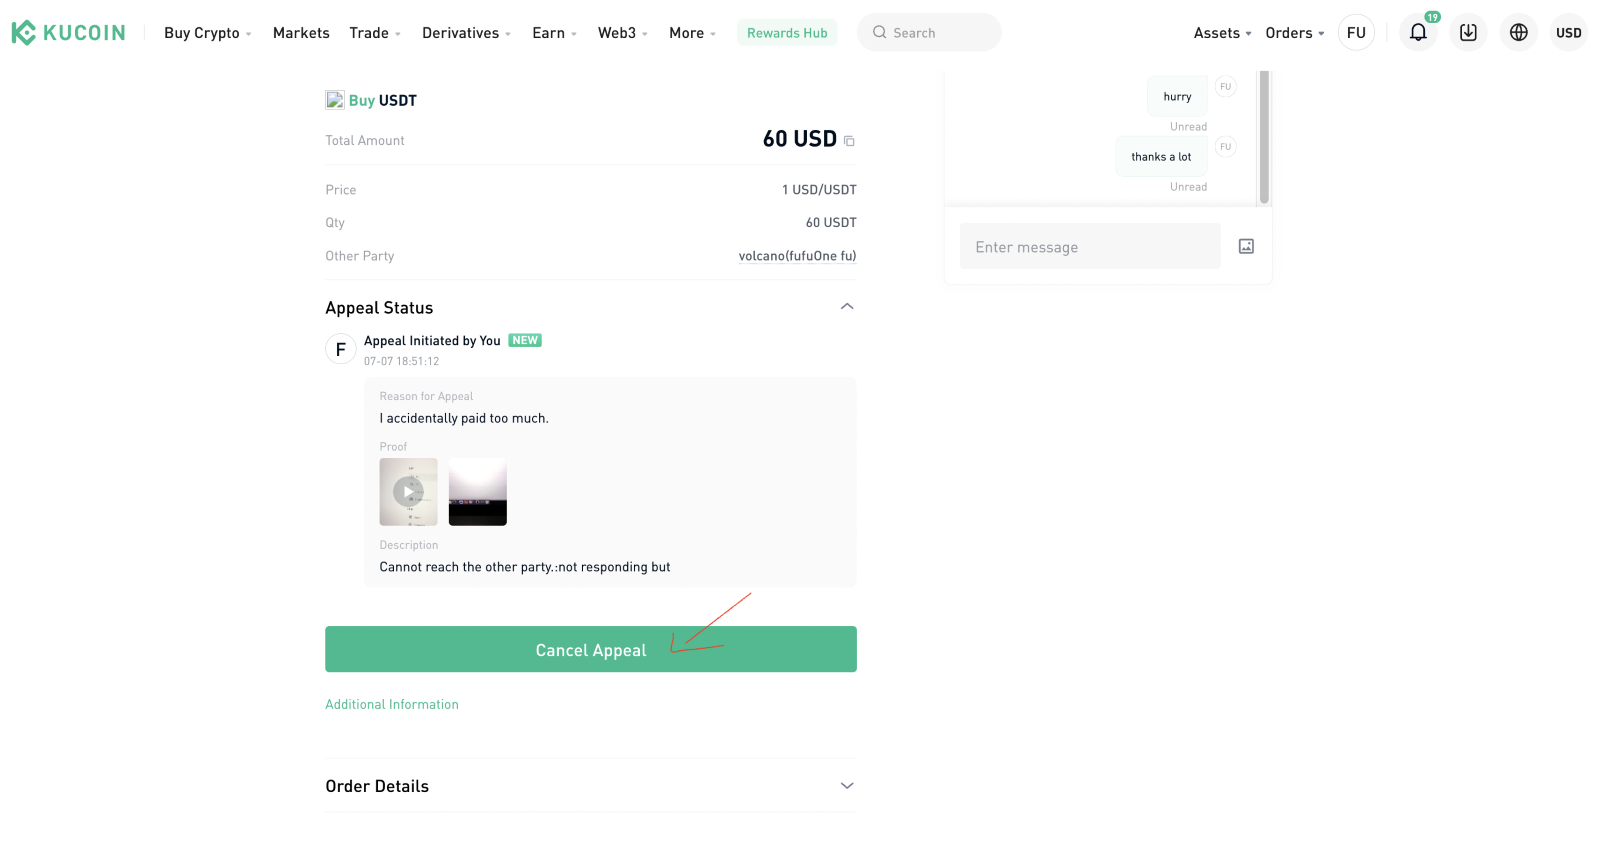Open the More menu
This screenshot has width=1600, height=856.
coord(693,33)
